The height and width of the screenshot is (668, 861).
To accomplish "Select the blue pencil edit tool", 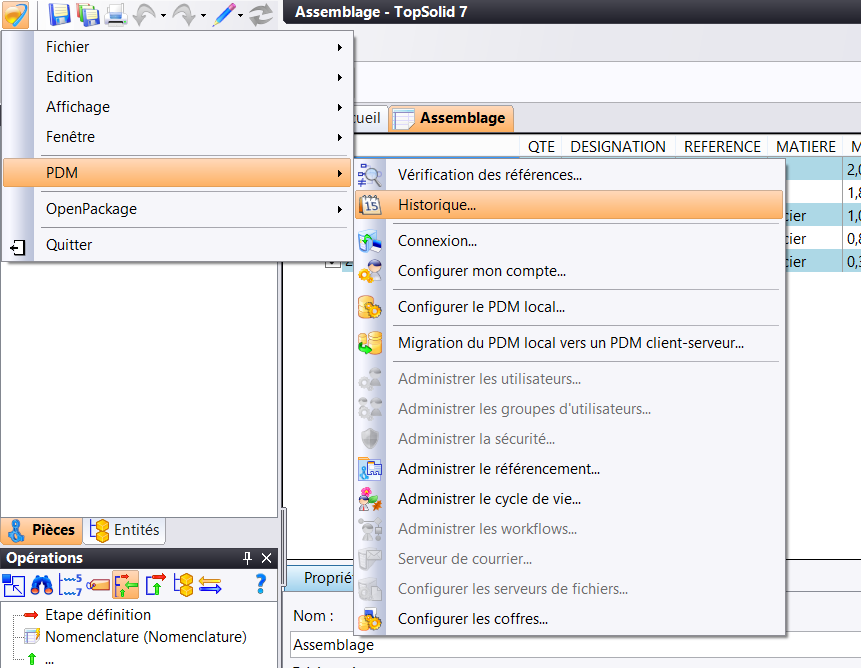I will pyautogui.click(x=224, y=15).
